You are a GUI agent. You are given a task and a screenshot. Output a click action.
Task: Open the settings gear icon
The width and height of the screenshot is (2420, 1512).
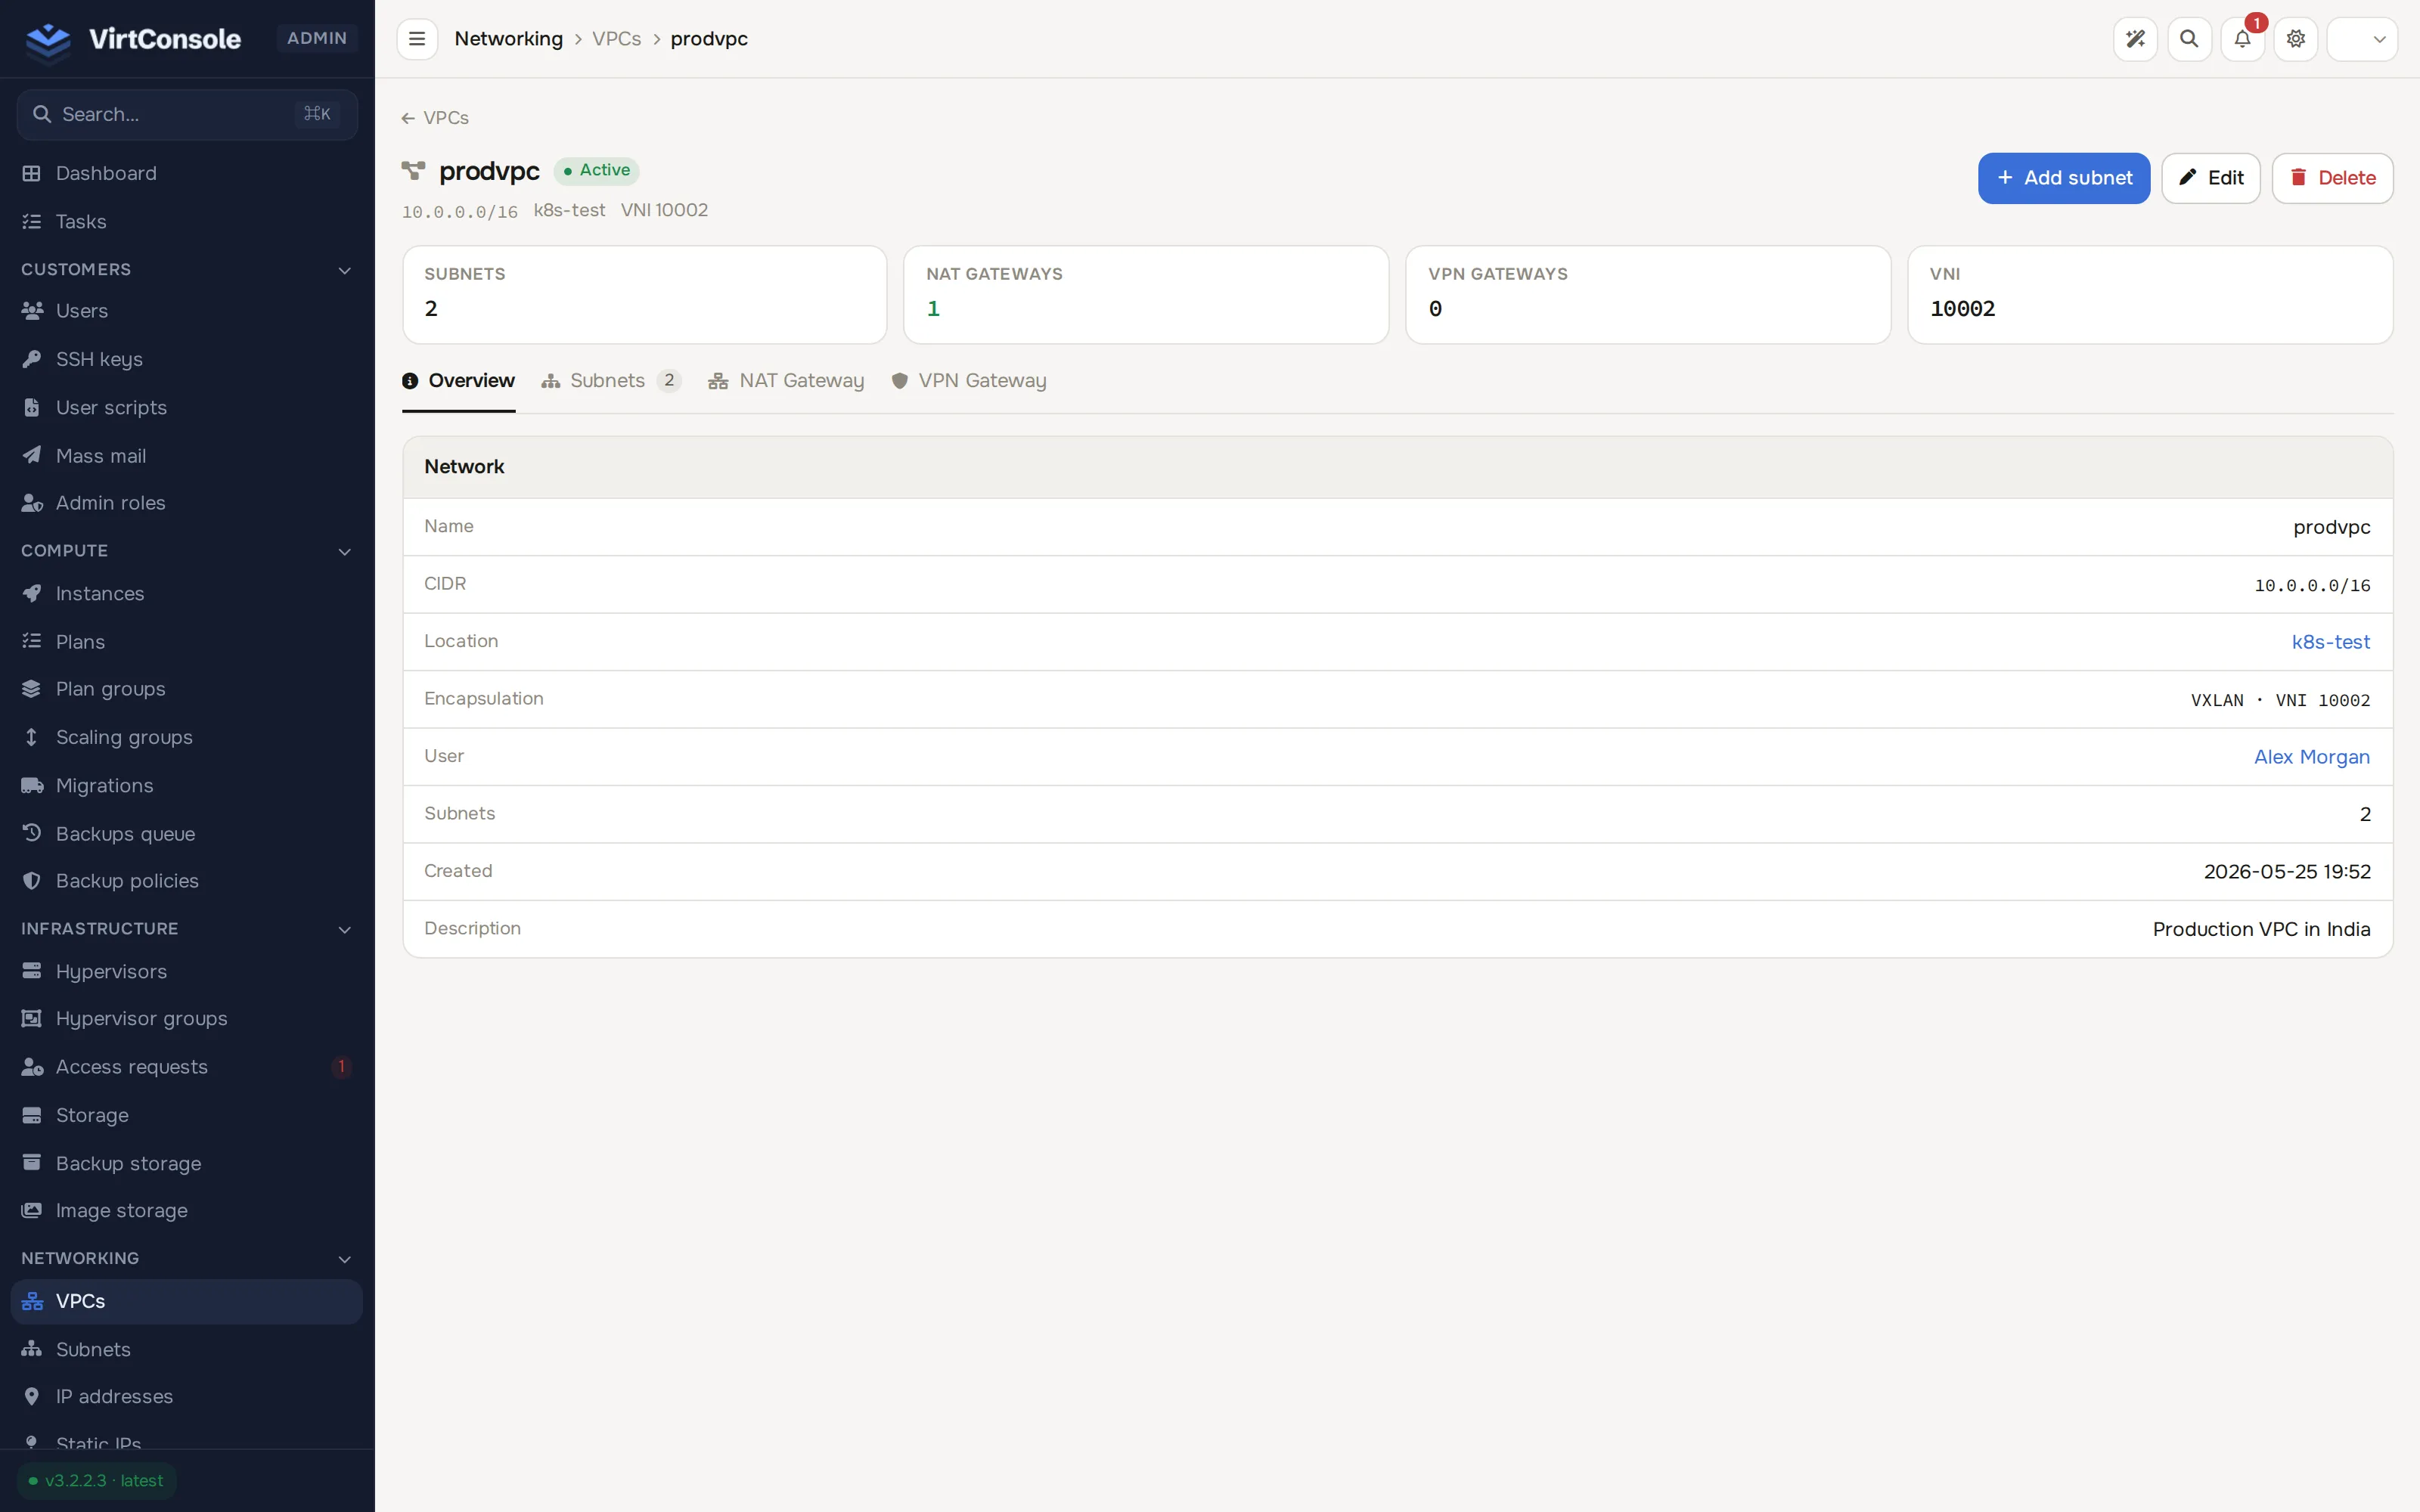(2296, 39)
